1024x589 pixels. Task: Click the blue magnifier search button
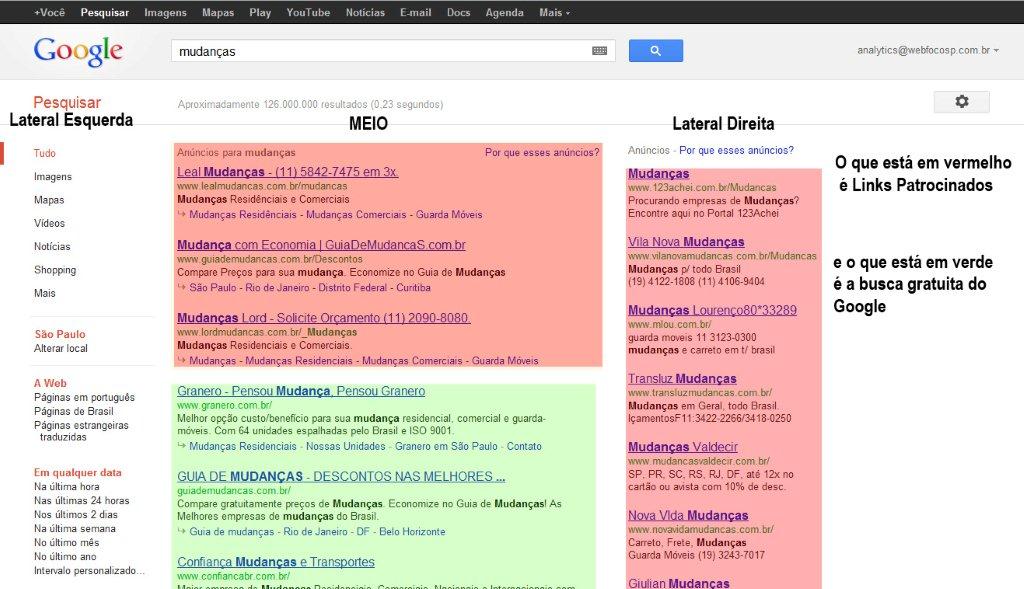click(655, 50)
